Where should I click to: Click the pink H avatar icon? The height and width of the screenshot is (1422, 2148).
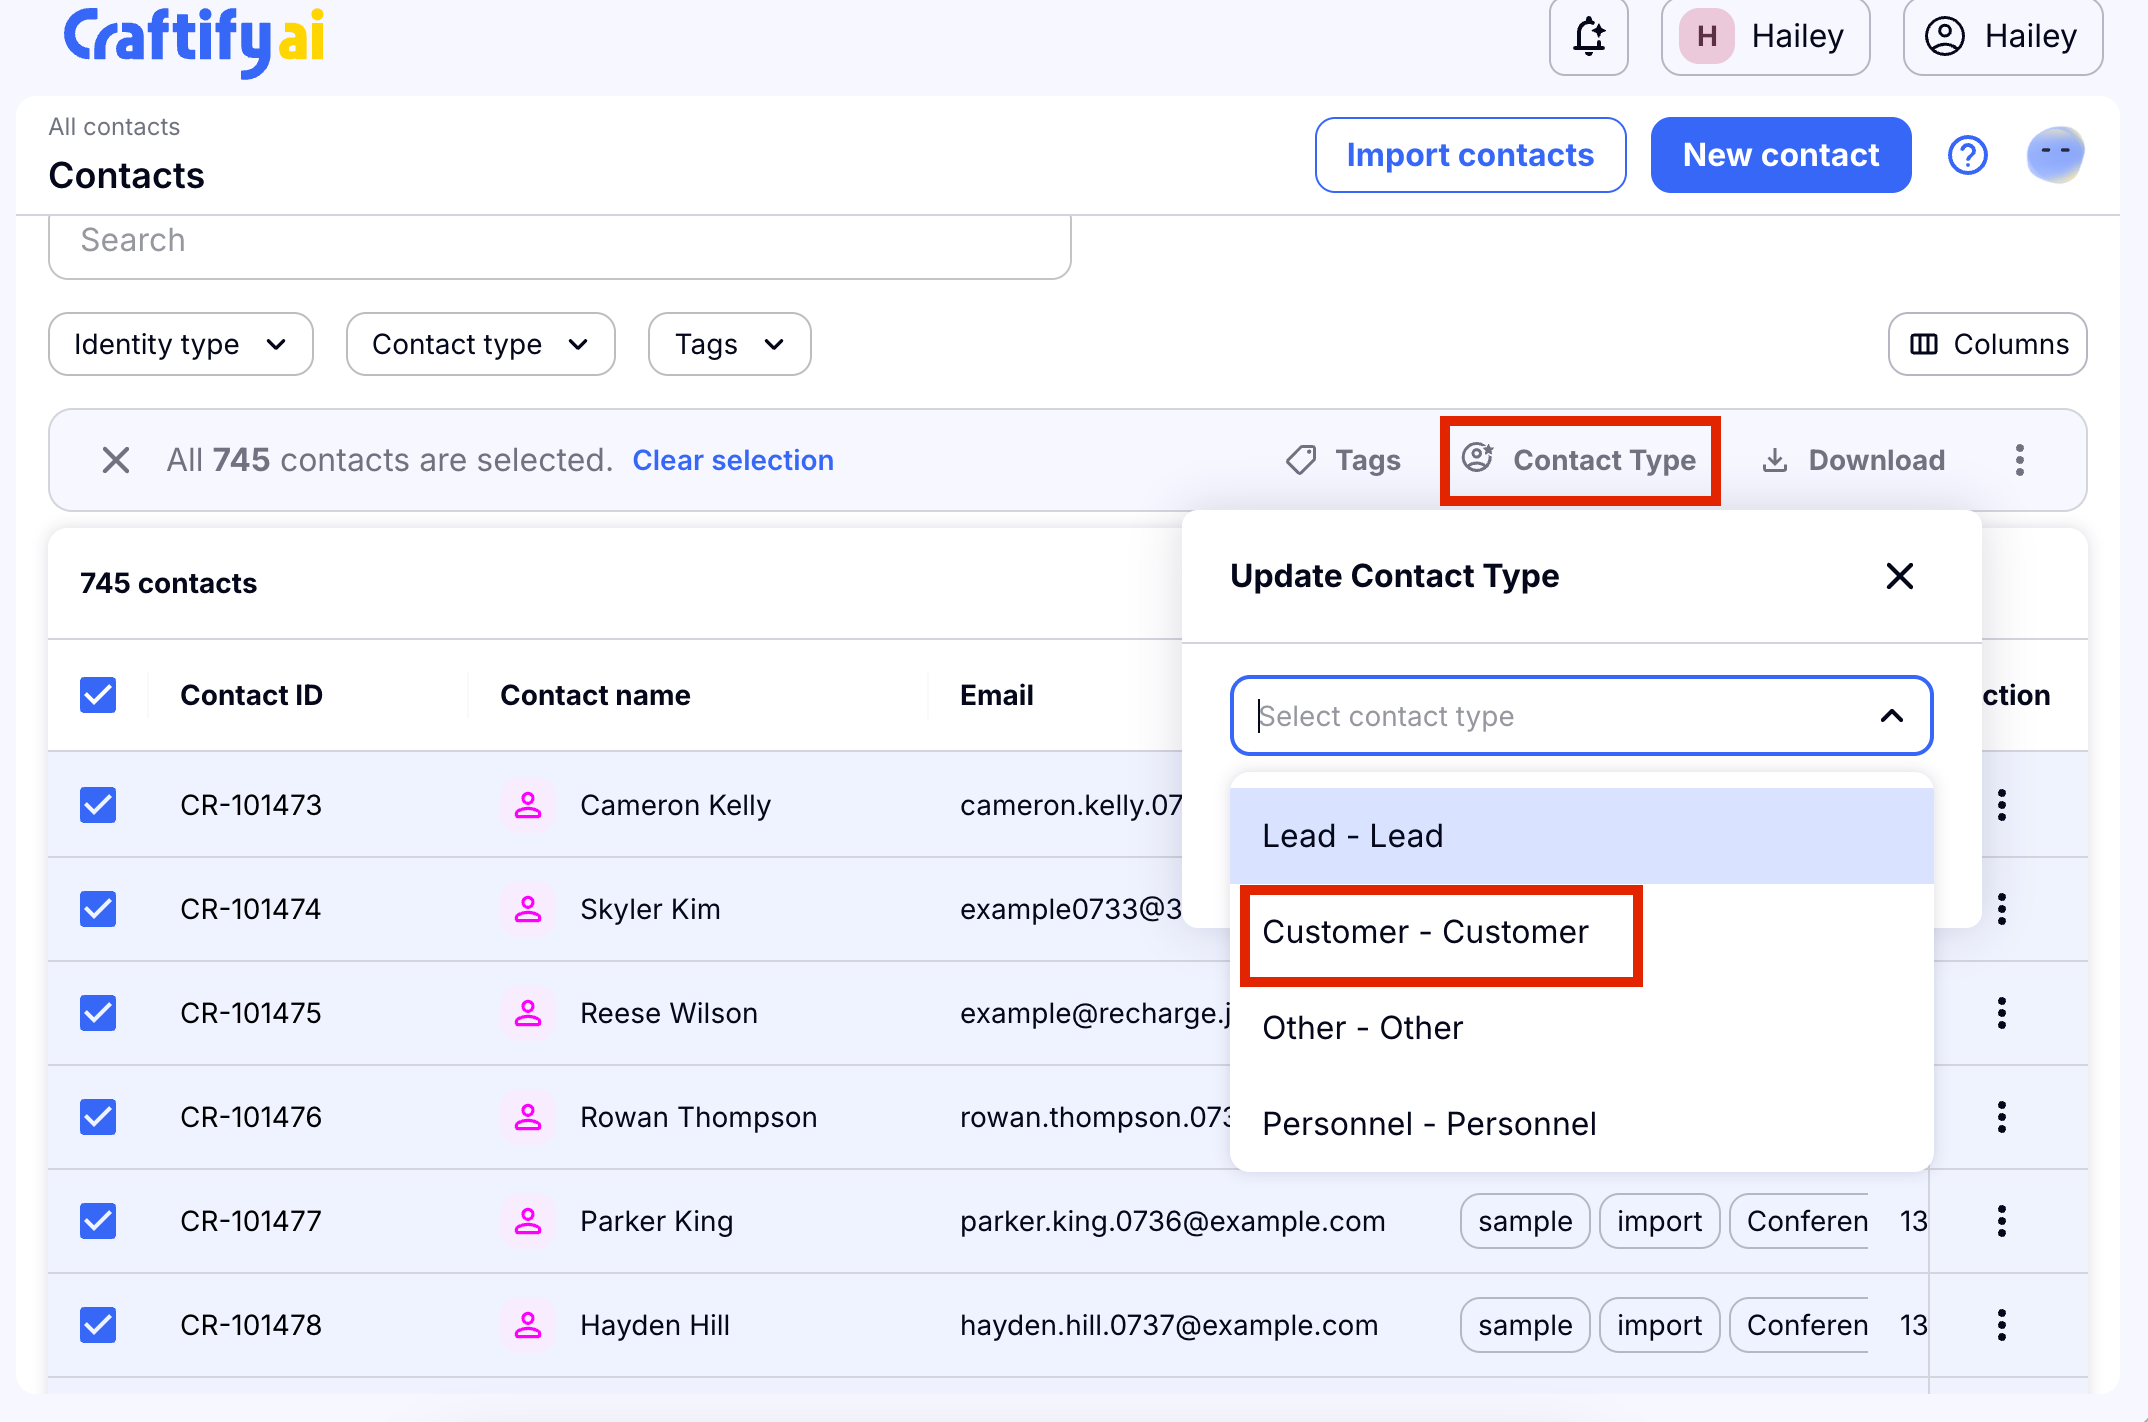(1707, 37)
